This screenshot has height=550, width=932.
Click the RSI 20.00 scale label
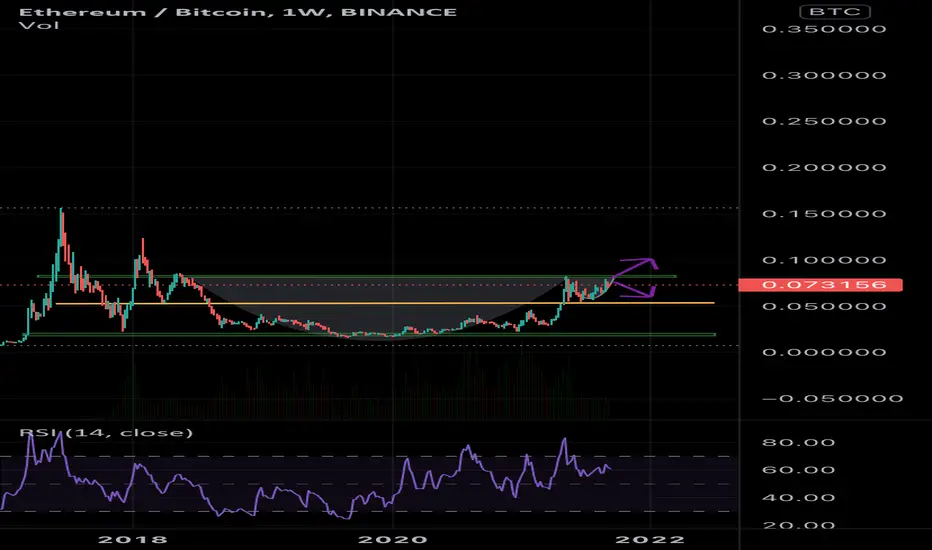(x=798, y=525)
